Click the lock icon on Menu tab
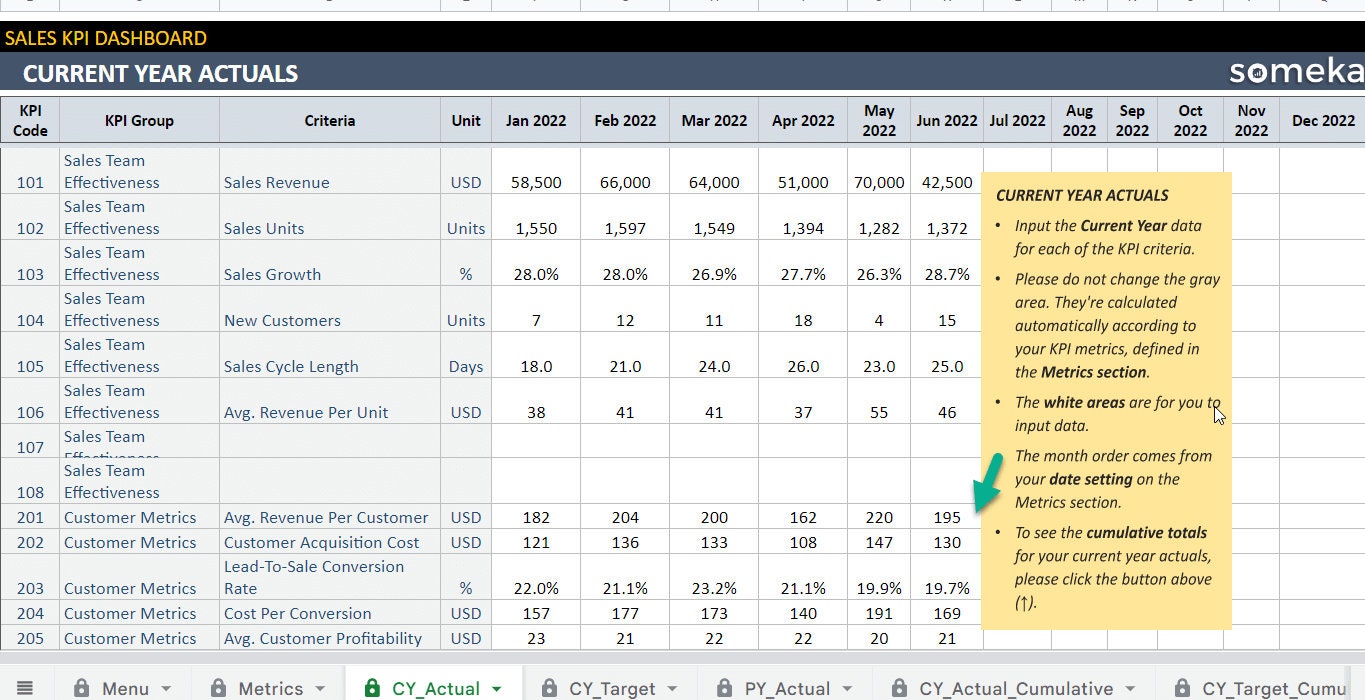 pos(83,688)
